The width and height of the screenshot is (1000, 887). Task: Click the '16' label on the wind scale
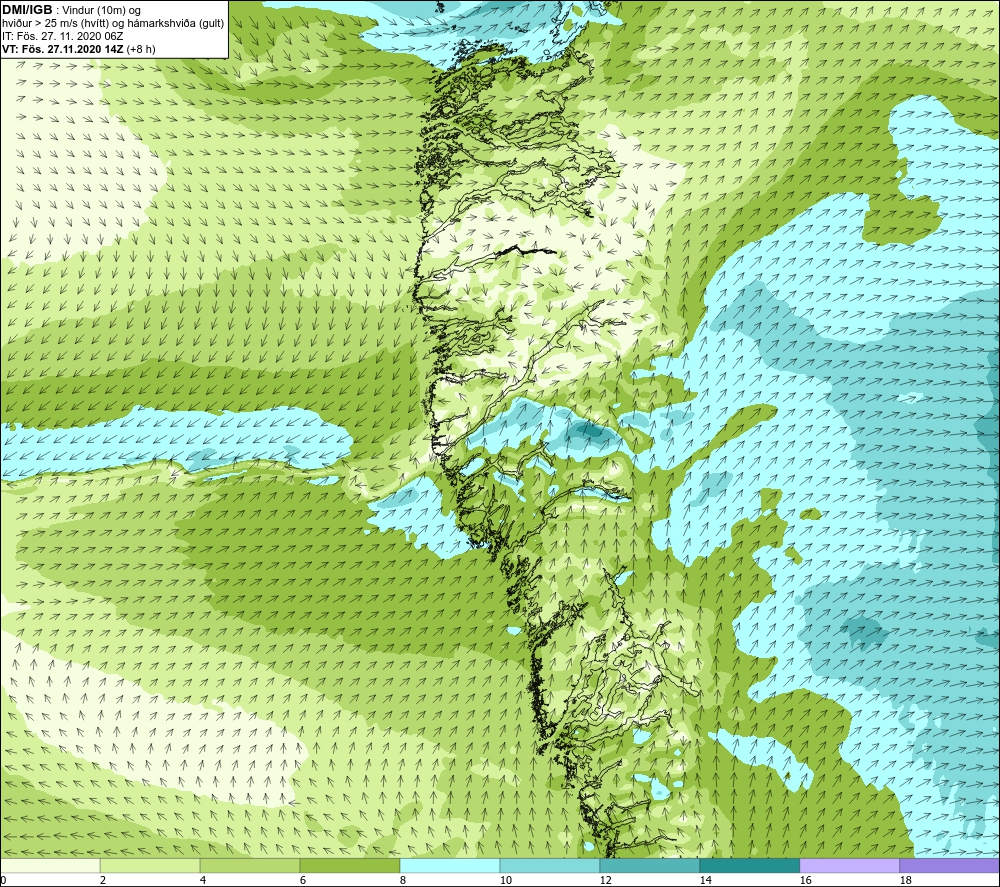(805, 881)
